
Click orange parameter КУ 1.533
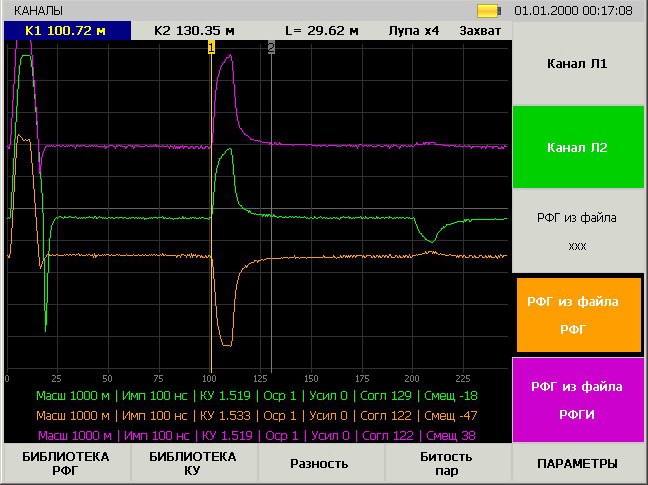[x=225, y=416]
